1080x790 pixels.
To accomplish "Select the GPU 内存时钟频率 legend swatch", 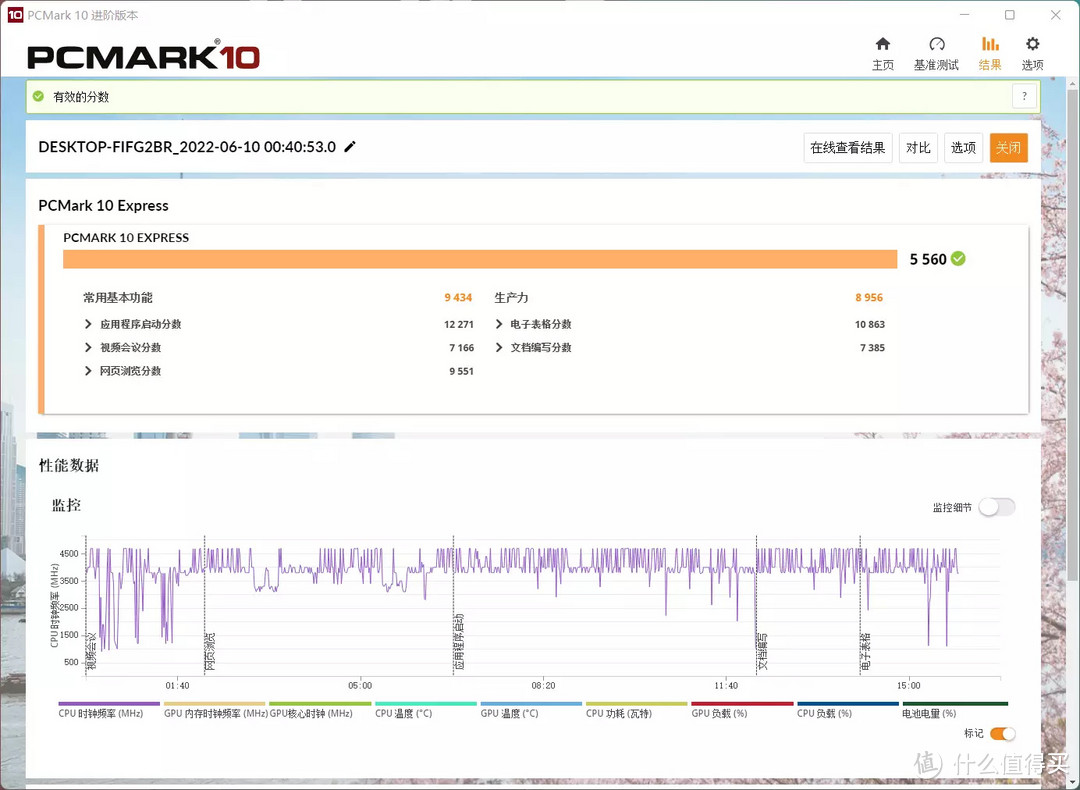I will 214,704.
